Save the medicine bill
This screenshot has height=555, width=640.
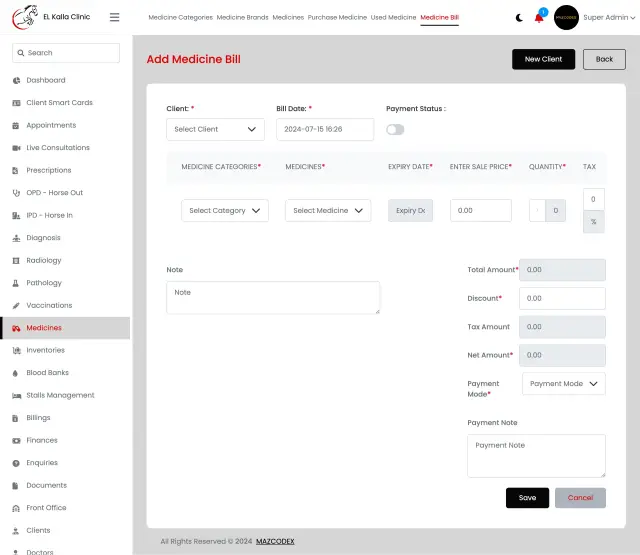pyautogui.click(x=527, y=498)
